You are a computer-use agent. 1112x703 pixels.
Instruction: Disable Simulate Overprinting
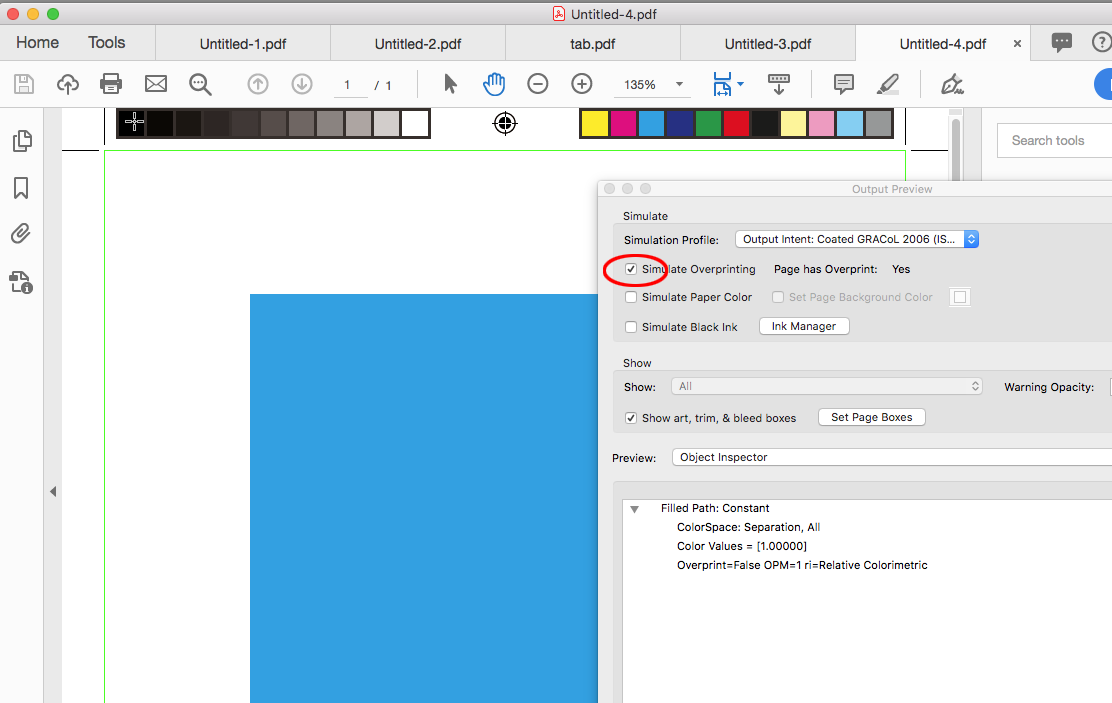point(630,269)
